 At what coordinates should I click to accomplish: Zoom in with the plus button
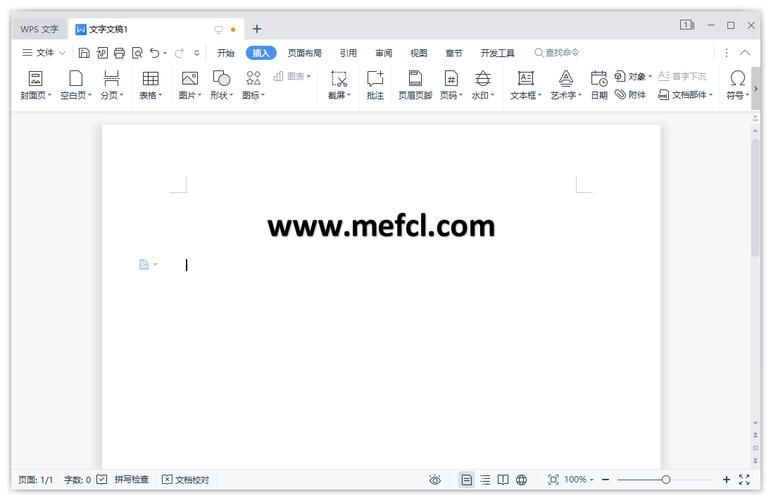726,479
